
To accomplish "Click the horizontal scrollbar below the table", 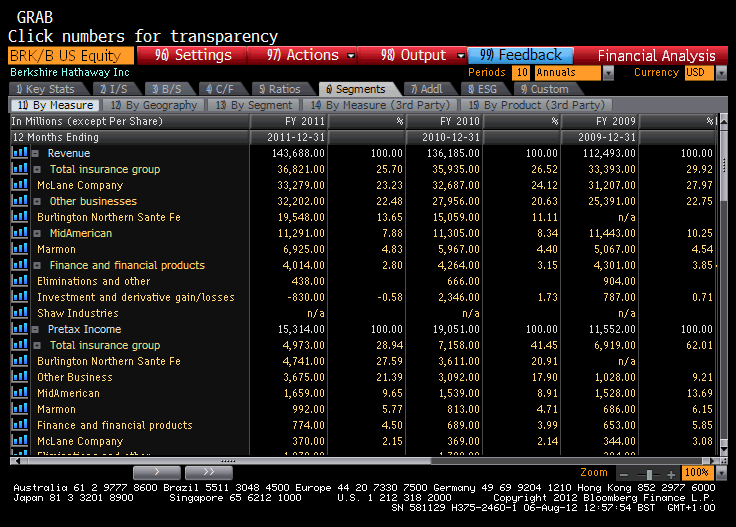I will [361, 461].
